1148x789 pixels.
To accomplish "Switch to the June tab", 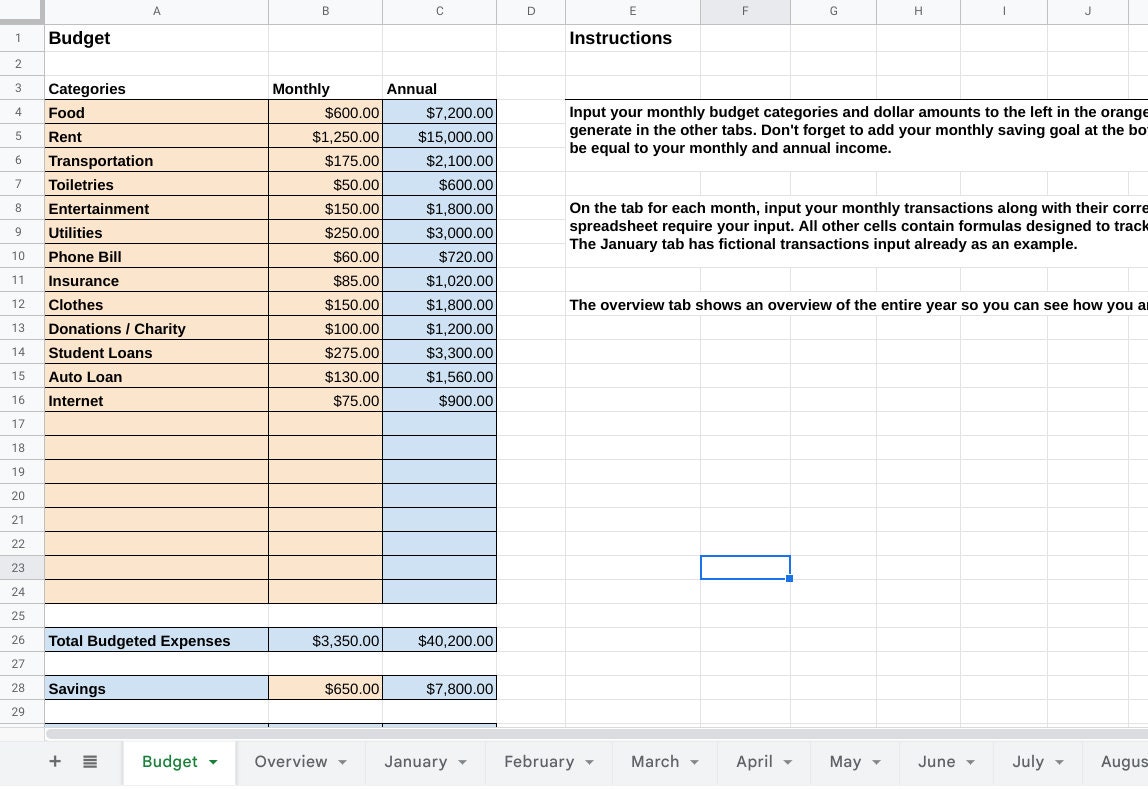I will tap(937, 761).
